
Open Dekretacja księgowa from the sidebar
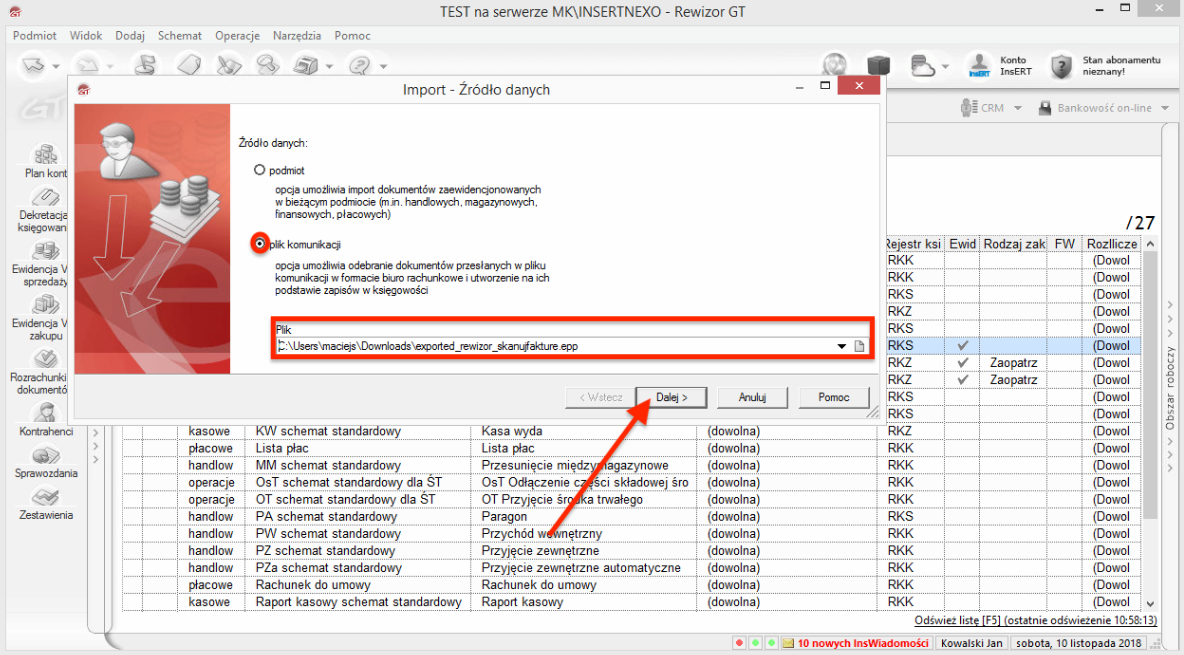[44, 207]
